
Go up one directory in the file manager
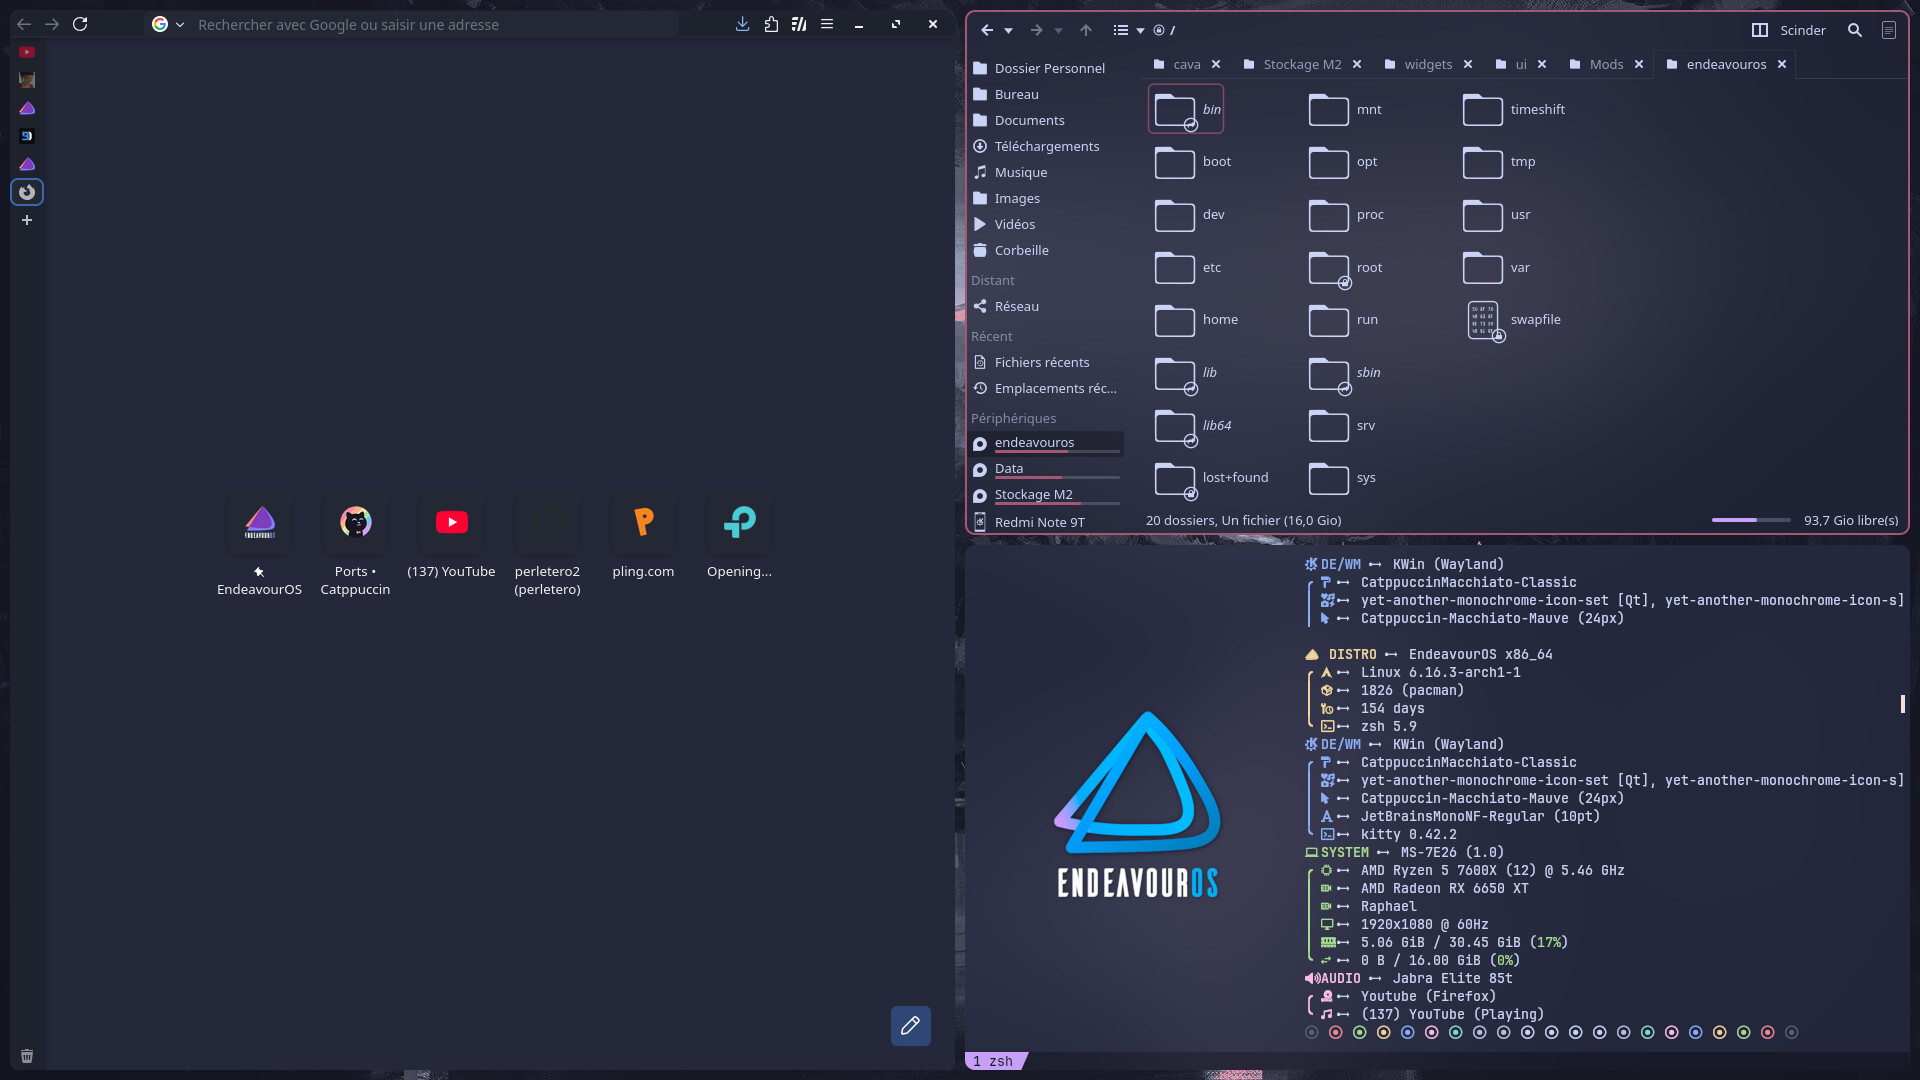pyautogui.click(x=1086, y=30)
